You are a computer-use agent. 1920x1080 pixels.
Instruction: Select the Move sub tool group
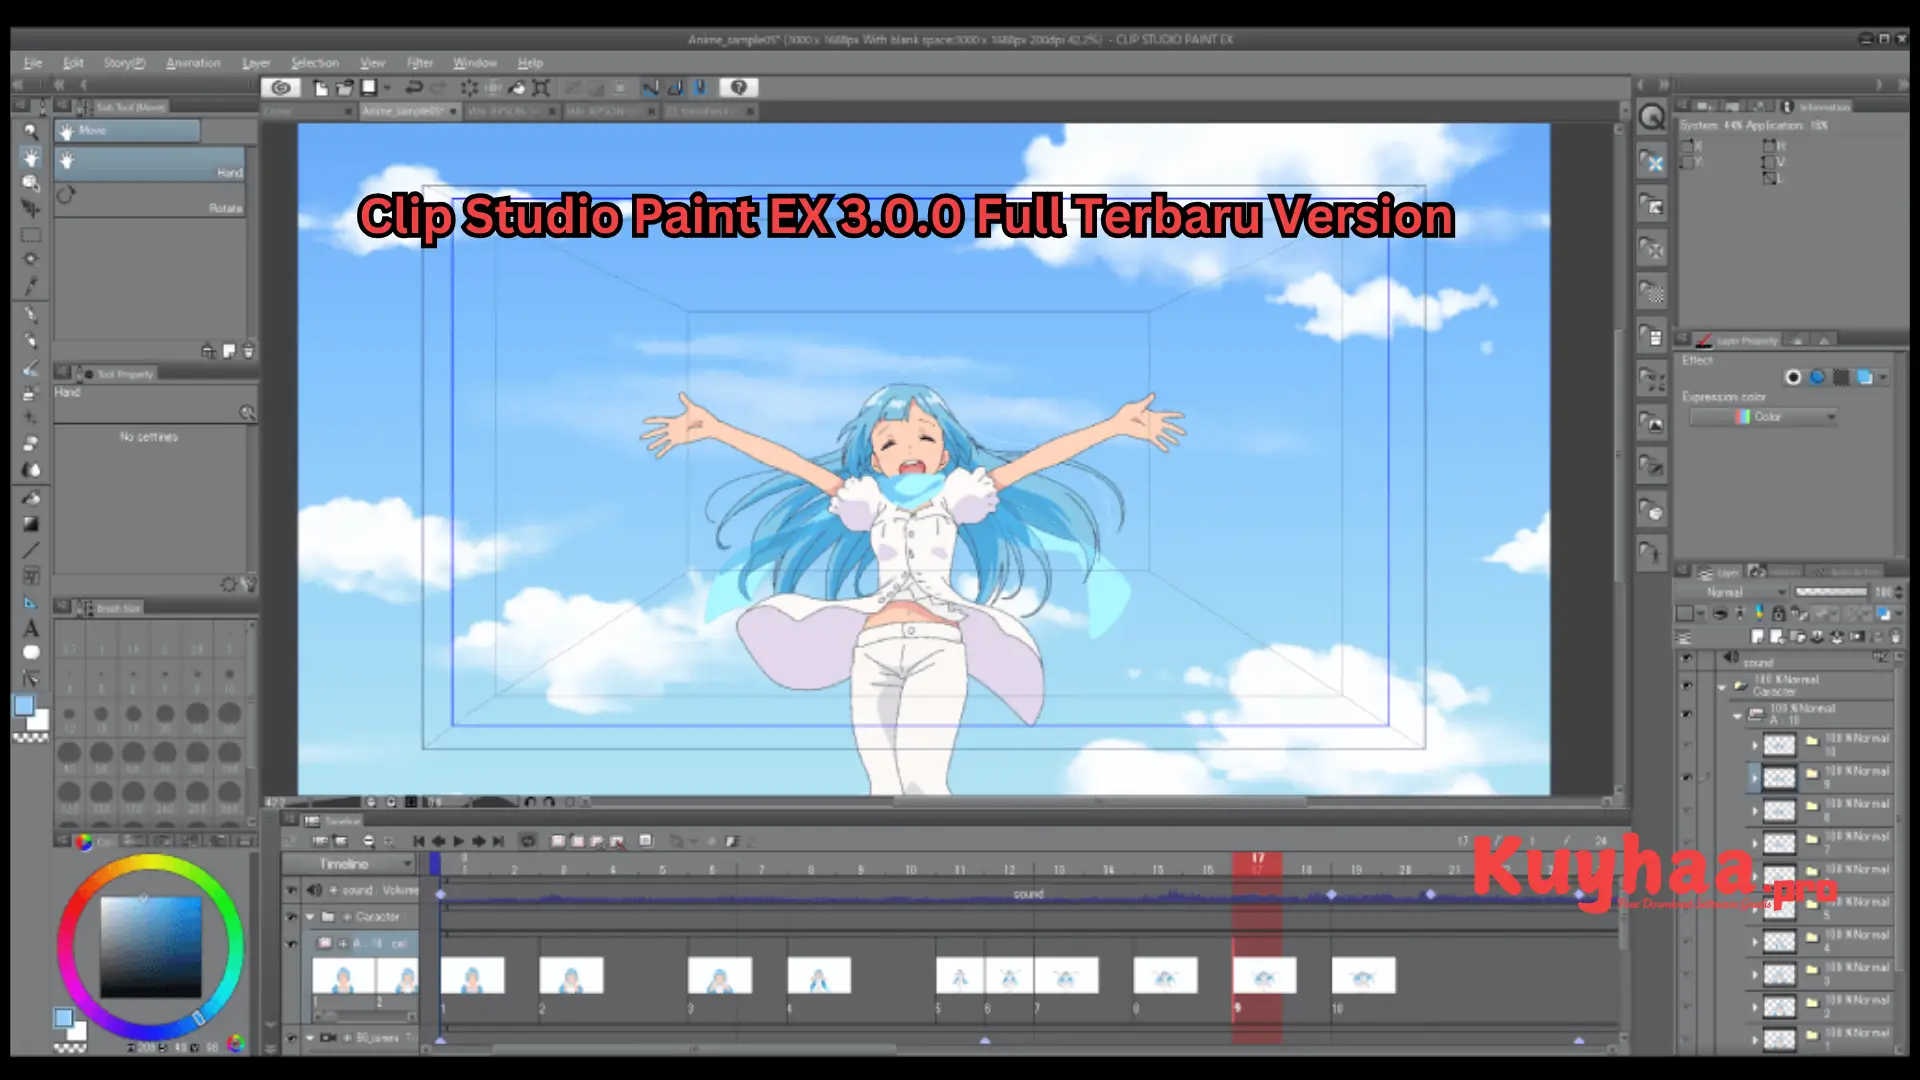click(x=128, y=131)
